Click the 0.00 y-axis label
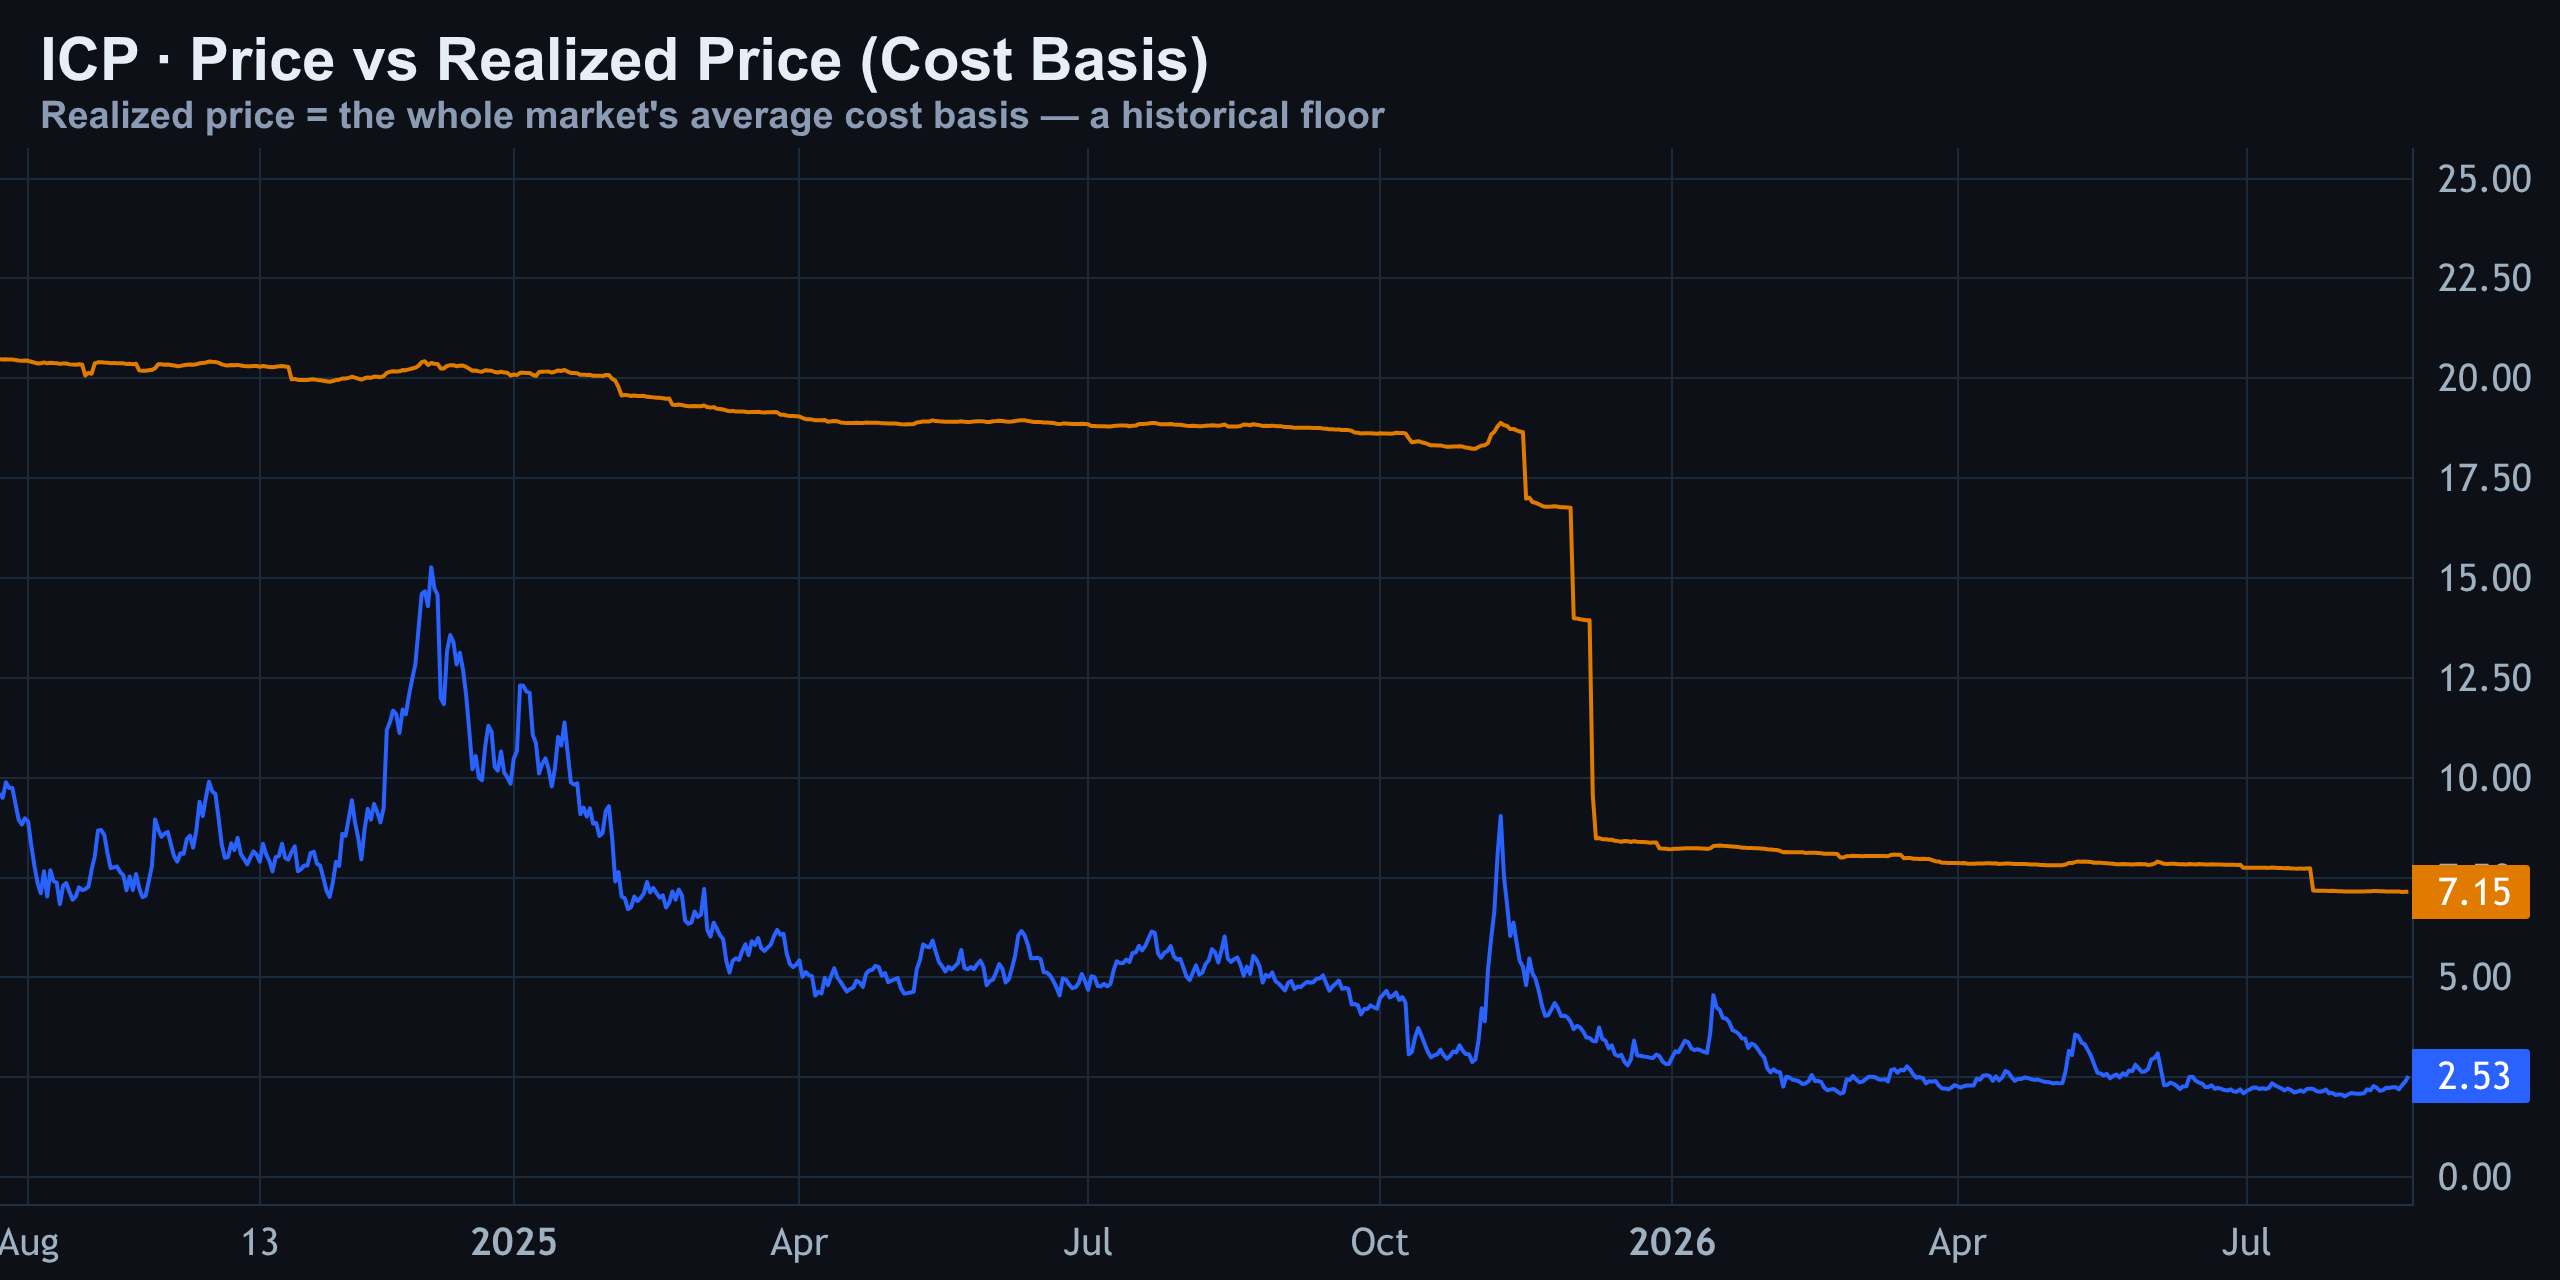 (x=2474, y=1177)
